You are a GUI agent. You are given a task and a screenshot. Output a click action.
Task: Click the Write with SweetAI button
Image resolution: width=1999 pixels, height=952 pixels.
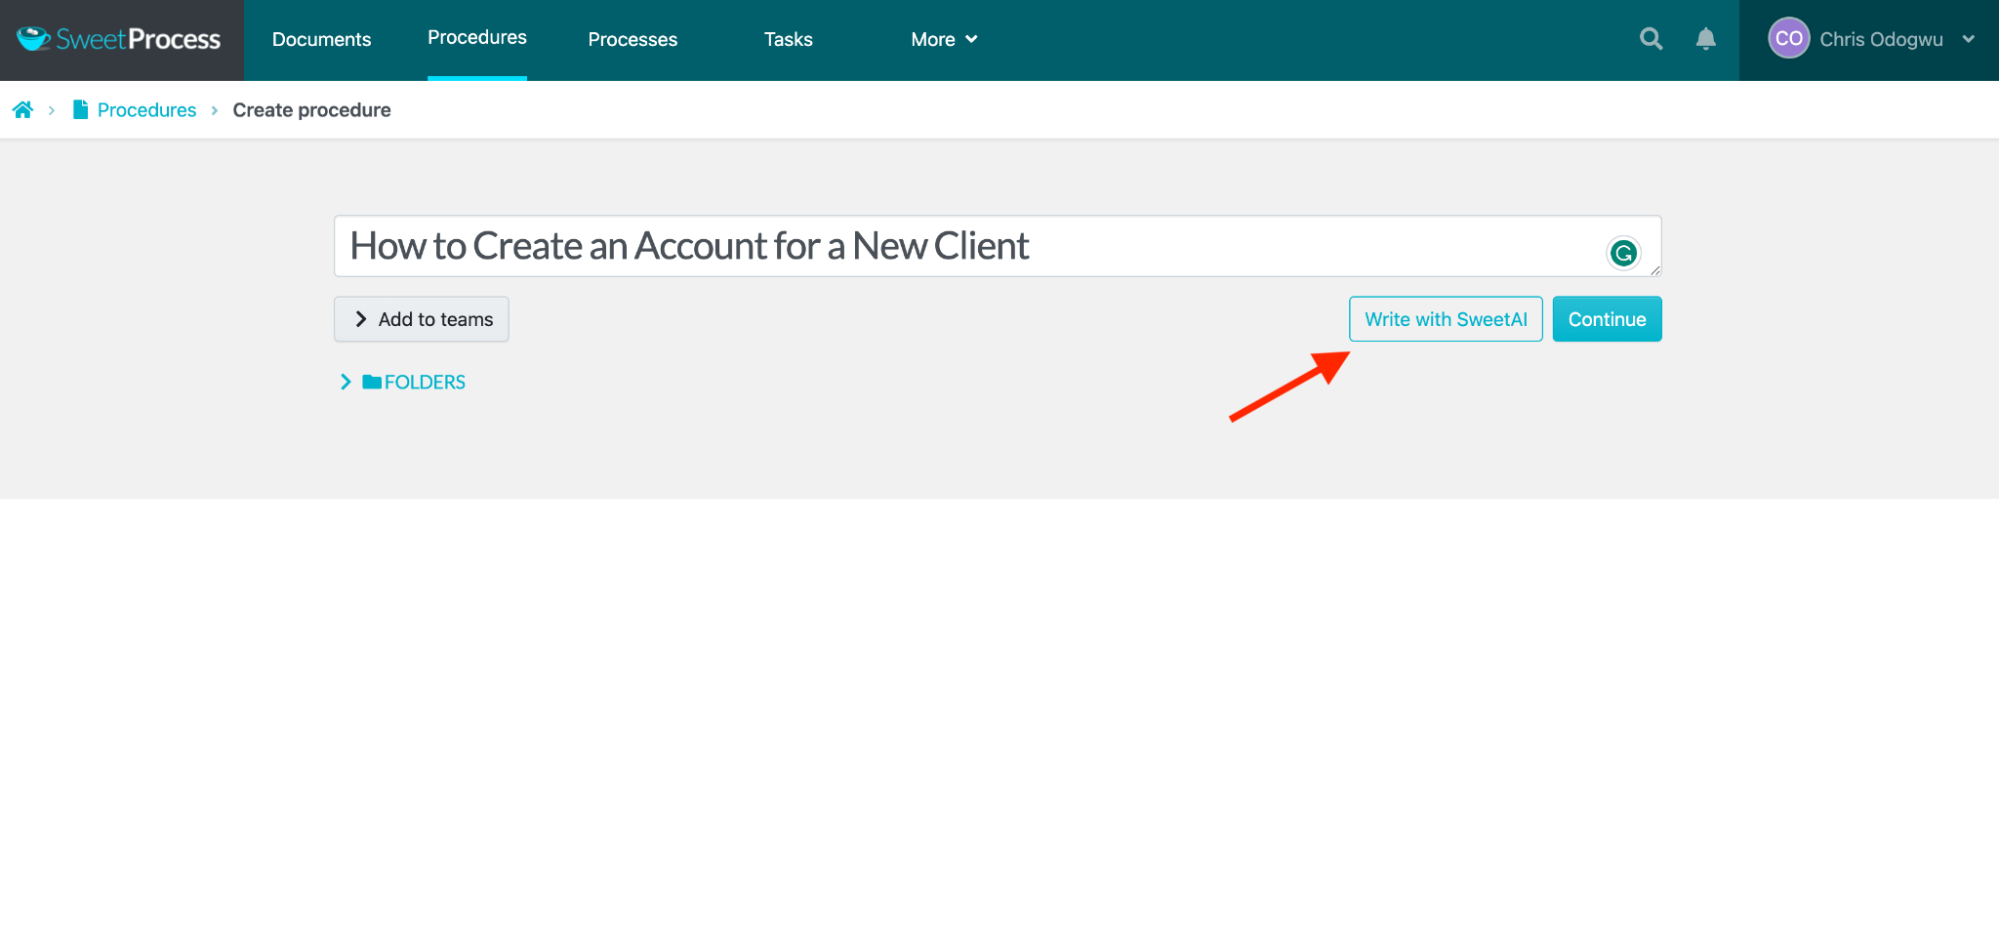click(x=1445, y=319)
